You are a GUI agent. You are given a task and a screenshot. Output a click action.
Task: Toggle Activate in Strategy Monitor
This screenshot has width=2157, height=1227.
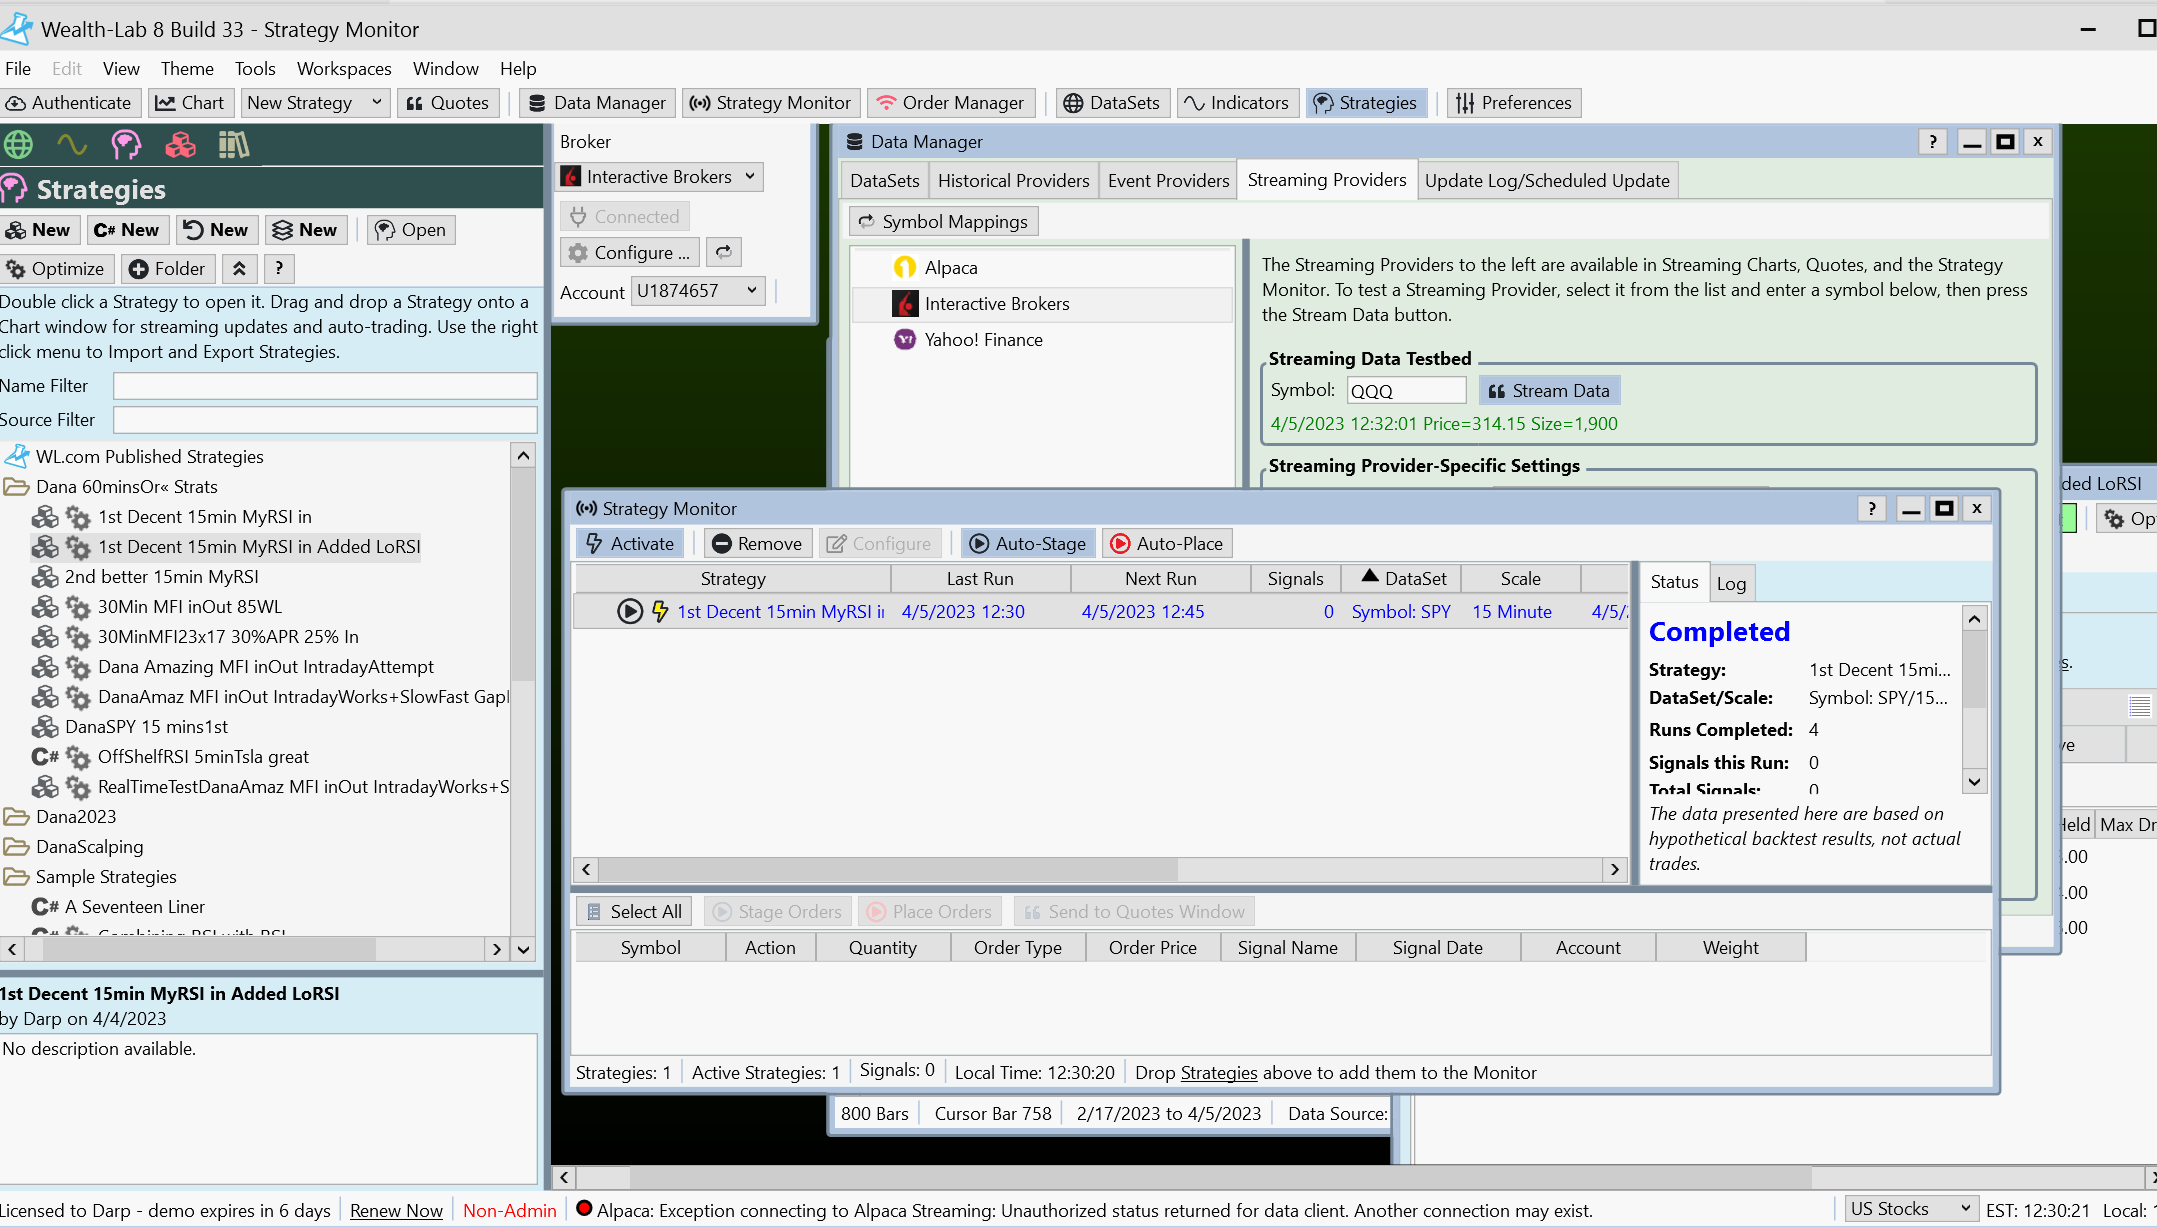630,543
